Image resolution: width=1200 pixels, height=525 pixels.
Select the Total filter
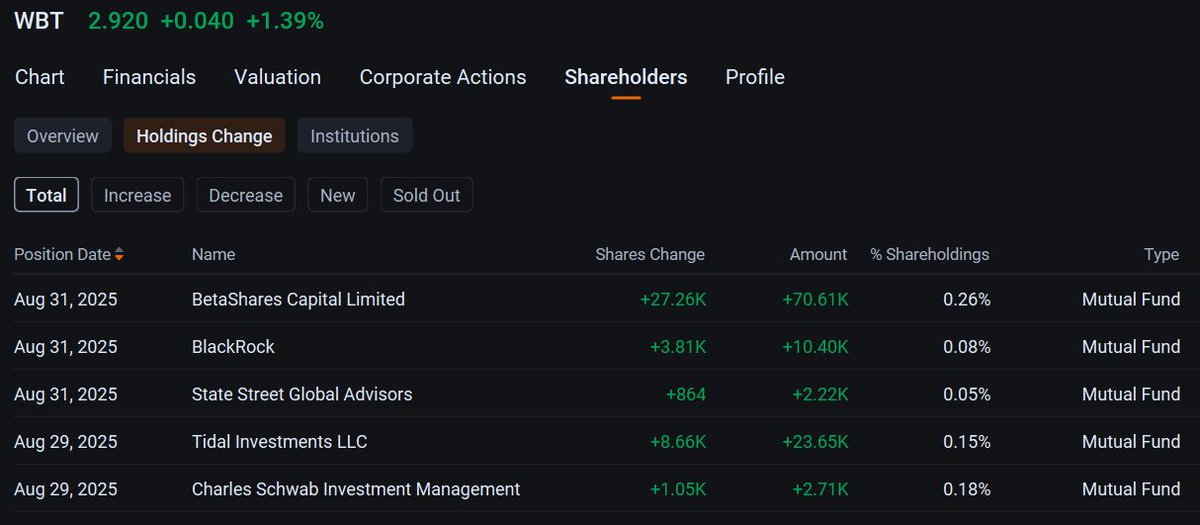(46, 195)
